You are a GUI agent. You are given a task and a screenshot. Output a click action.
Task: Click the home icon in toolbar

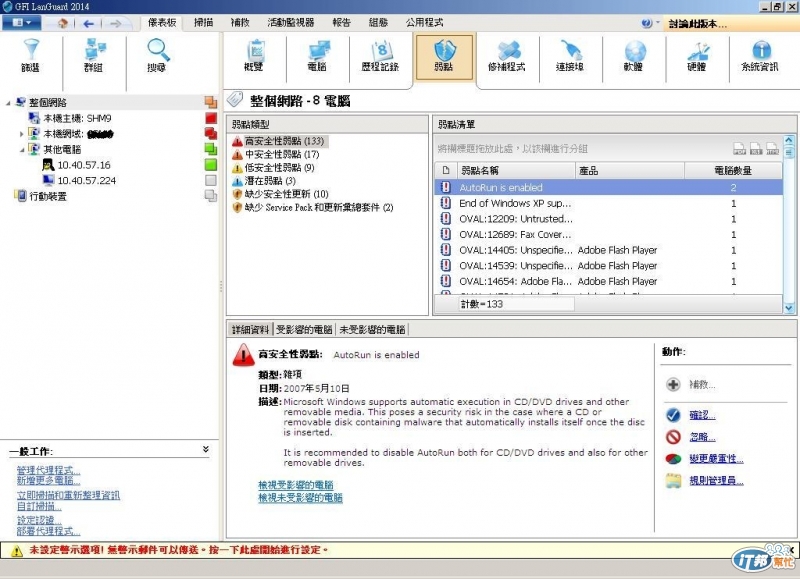click(62, 23)
